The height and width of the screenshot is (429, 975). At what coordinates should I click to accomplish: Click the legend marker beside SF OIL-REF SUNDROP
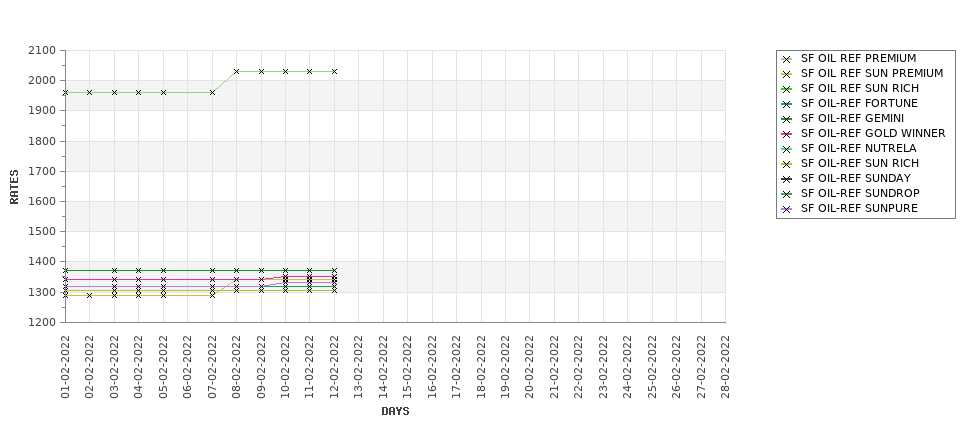coord(787,194)
